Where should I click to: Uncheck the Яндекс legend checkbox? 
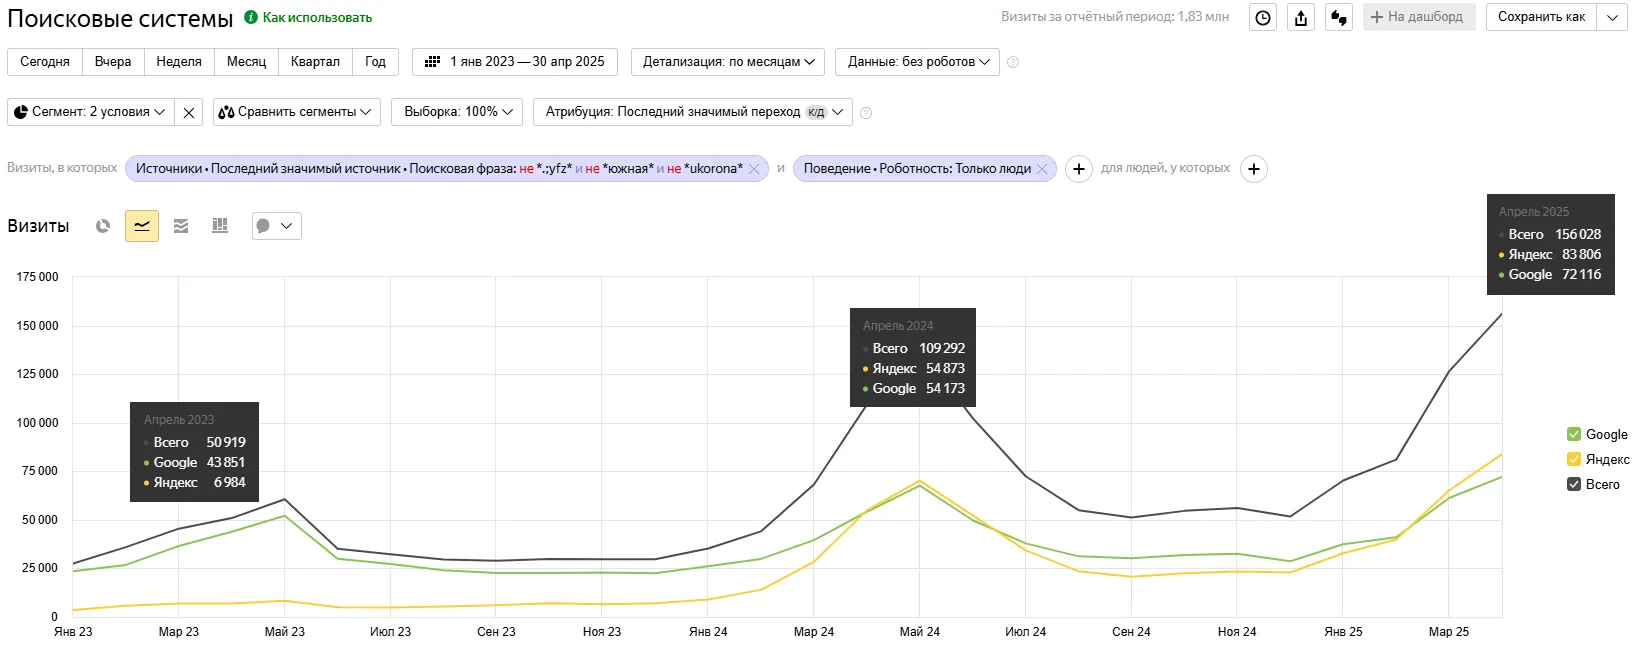tap(1574, 459)
